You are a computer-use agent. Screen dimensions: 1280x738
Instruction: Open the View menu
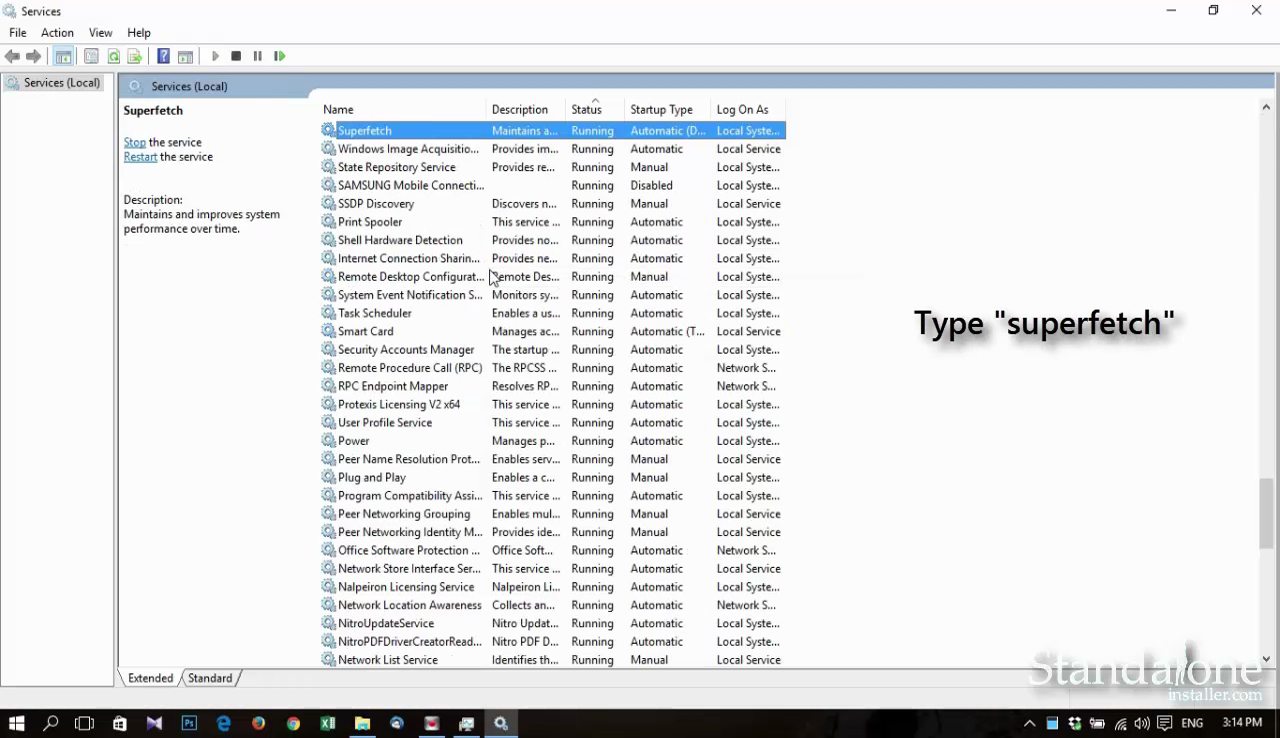(x=100, y=33)
